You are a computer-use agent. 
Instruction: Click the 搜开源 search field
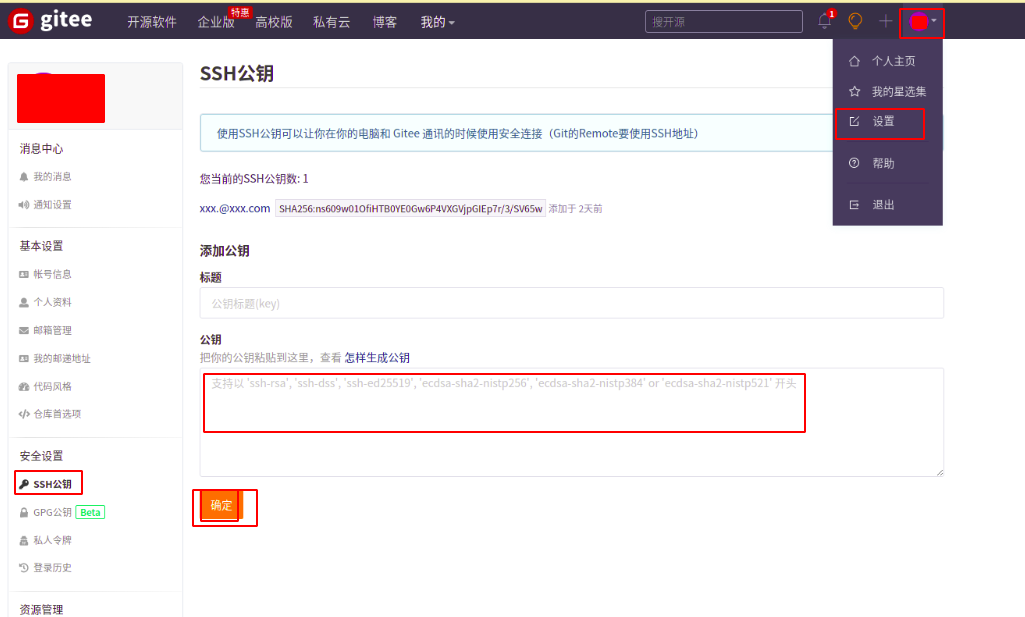pyautogui.click(x=722, y=20)
